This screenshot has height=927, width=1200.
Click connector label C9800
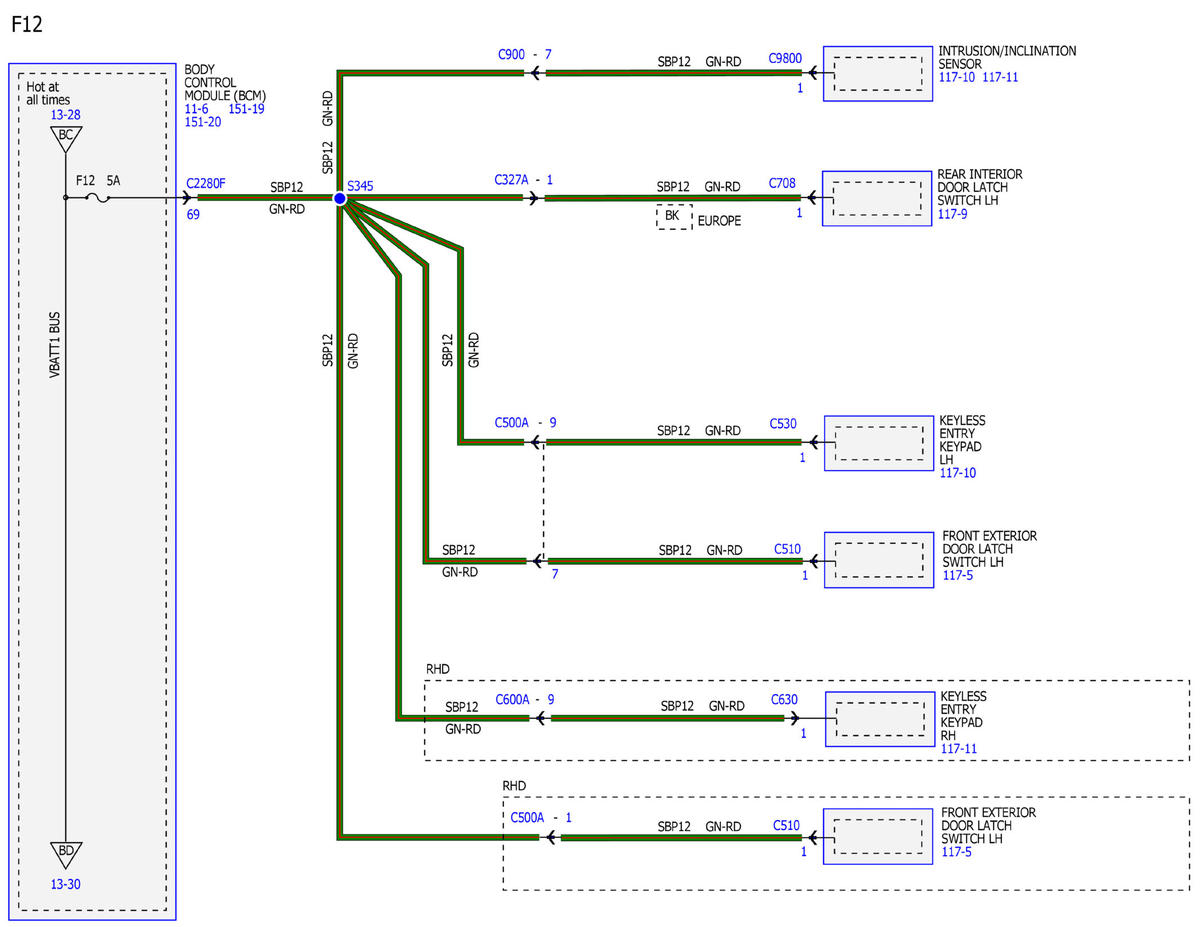(x=785, y=59)
